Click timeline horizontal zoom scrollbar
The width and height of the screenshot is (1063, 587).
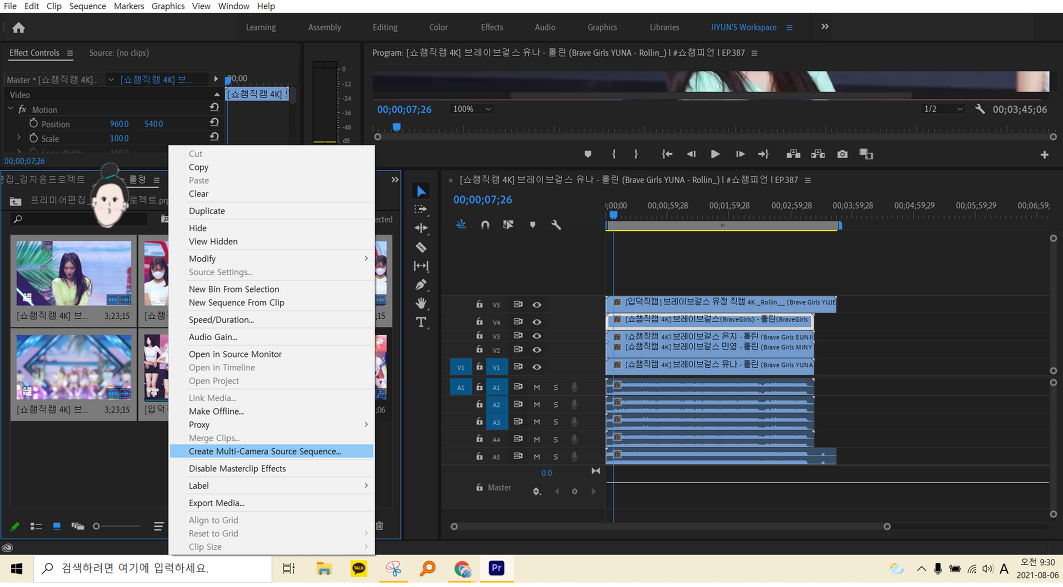click(670, 526)
